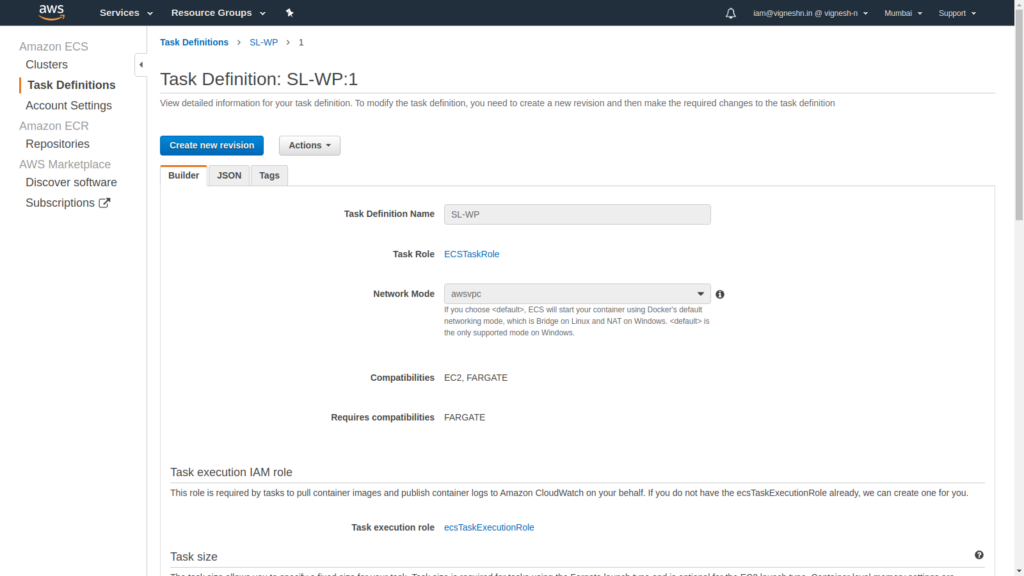The image size is (1024, 576).
Task: Open Discover software in sidebar
Action: [x=71, y=182]
